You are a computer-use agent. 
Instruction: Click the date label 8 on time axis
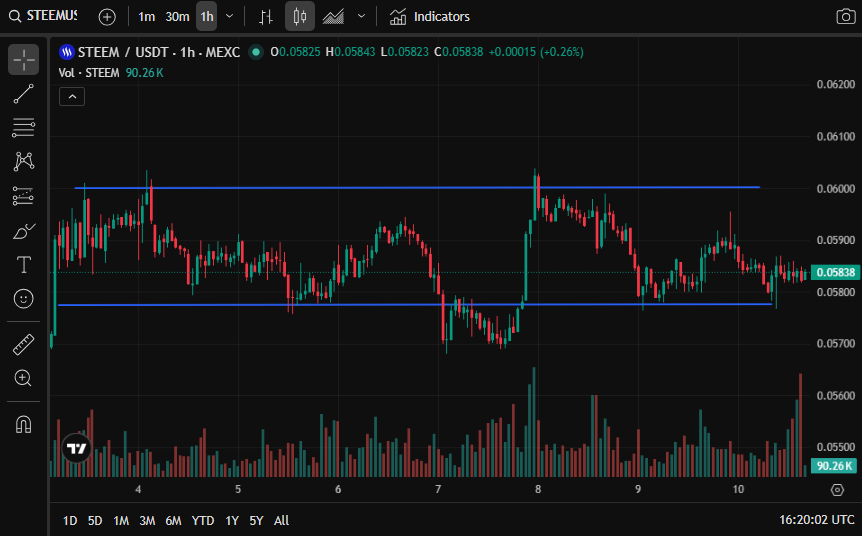click(538, 489)
